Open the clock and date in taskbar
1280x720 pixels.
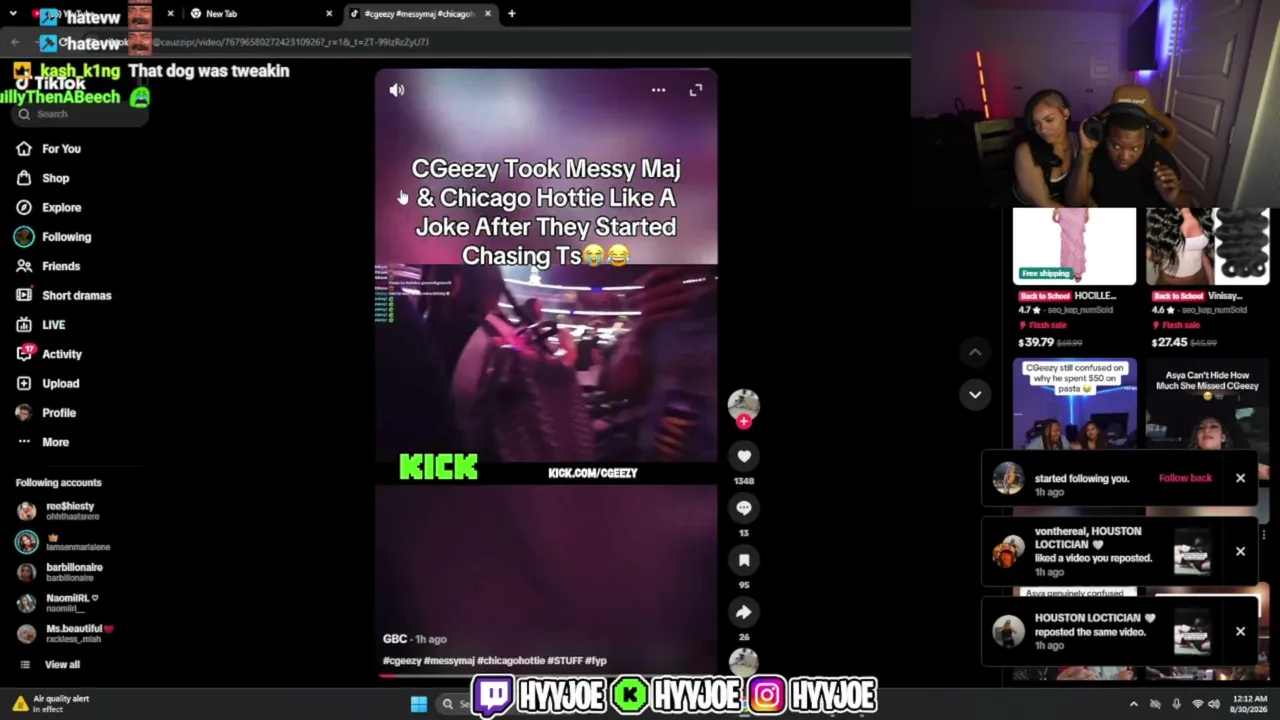point(1251,704)
